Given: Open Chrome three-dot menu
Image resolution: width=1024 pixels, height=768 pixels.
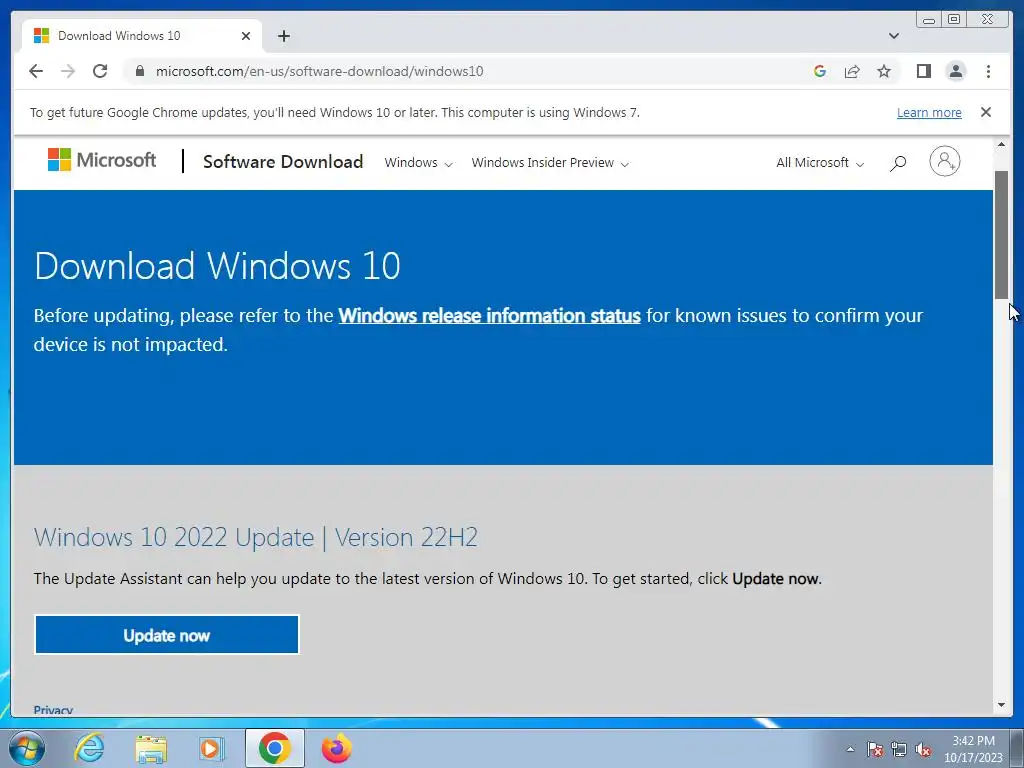Looking at the screenshot, I should pos(988,71).
